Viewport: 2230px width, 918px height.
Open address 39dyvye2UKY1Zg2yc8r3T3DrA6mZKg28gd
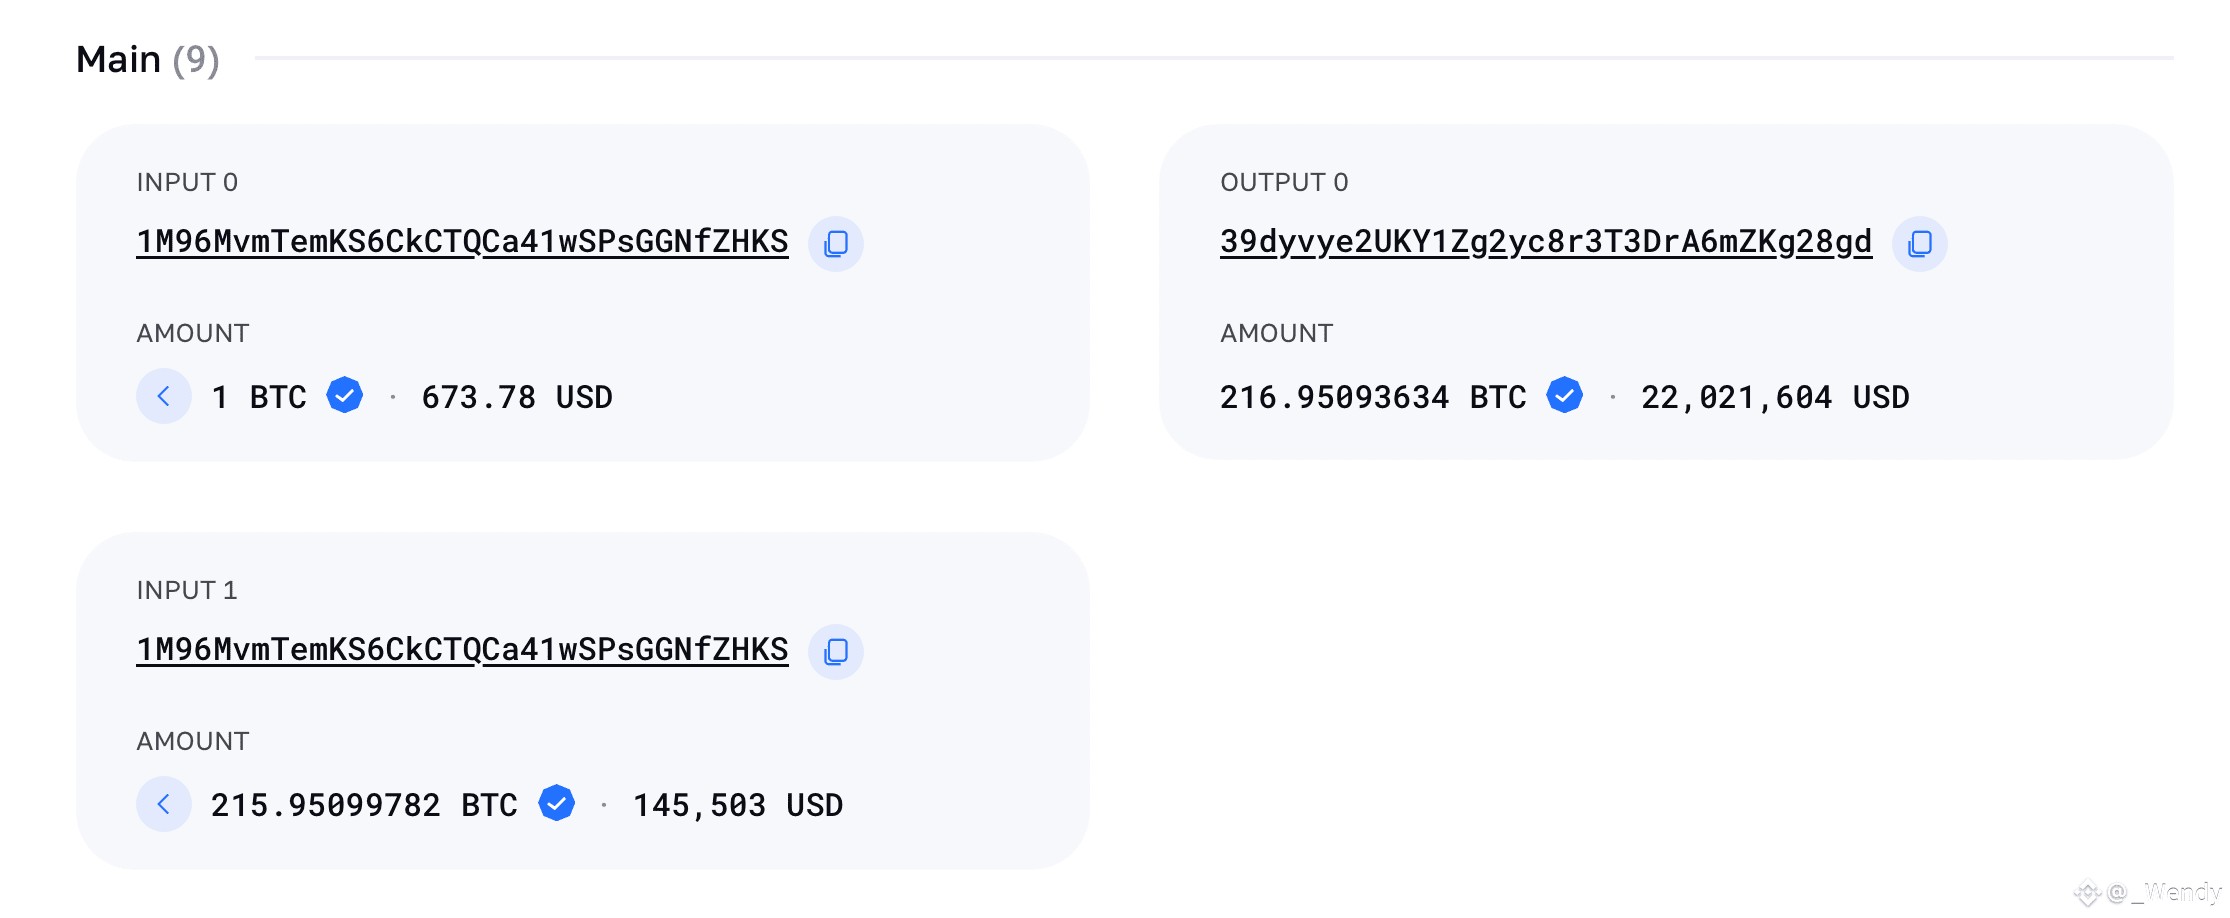(x=1545, y=240)
